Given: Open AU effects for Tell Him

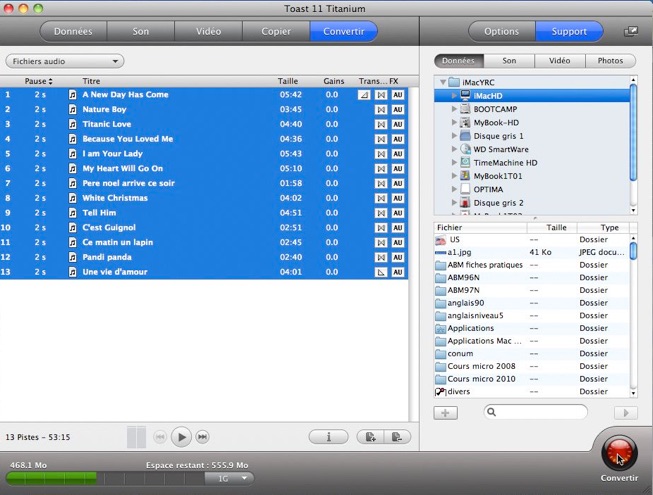Looking at the screenshot, I should [398, 213].
